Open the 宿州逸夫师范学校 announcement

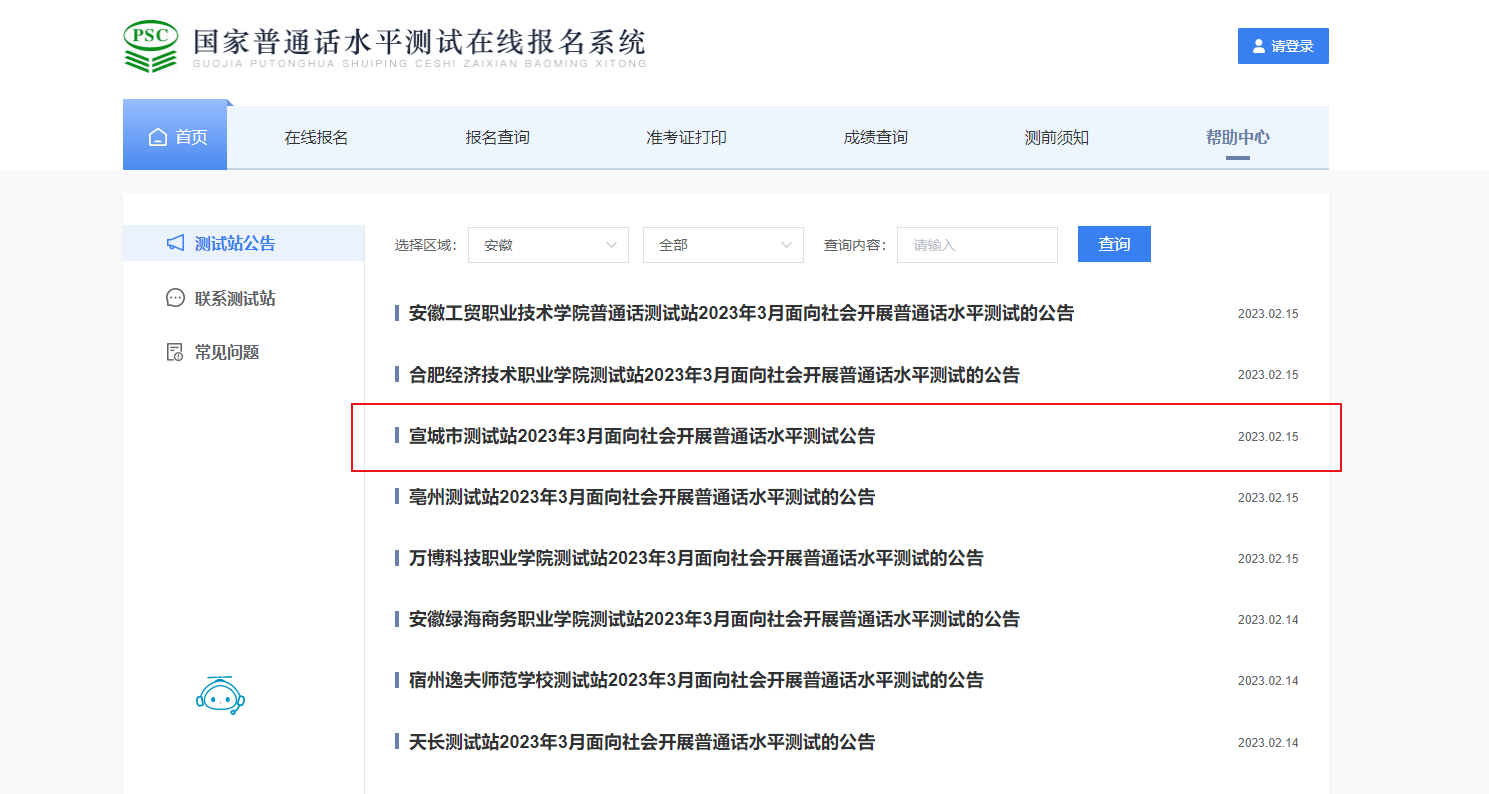pyautogui.click(x=696, y=680)
